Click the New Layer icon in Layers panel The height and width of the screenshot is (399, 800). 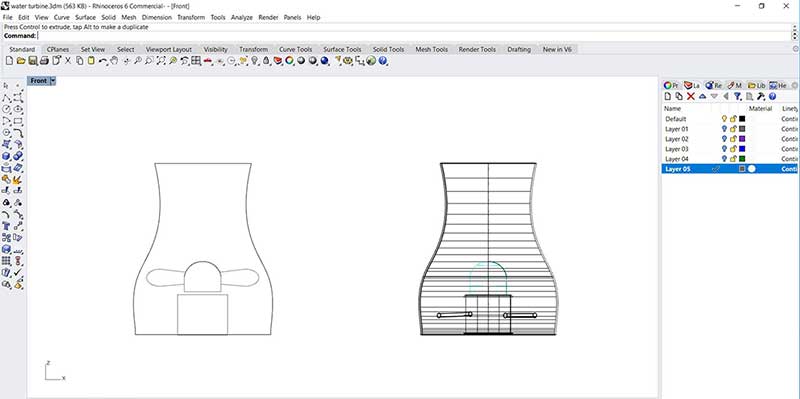668,96
